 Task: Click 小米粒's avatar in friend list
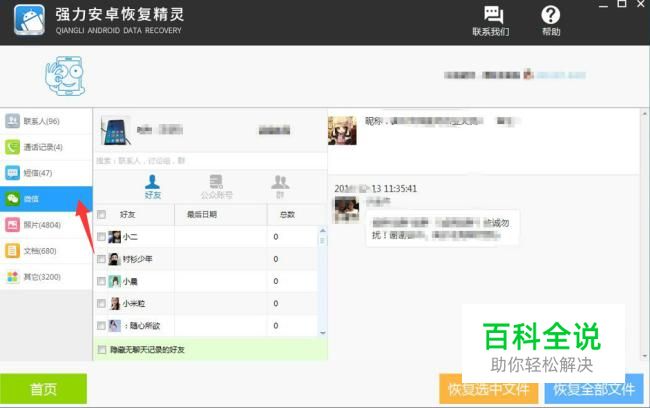(115, 304)
